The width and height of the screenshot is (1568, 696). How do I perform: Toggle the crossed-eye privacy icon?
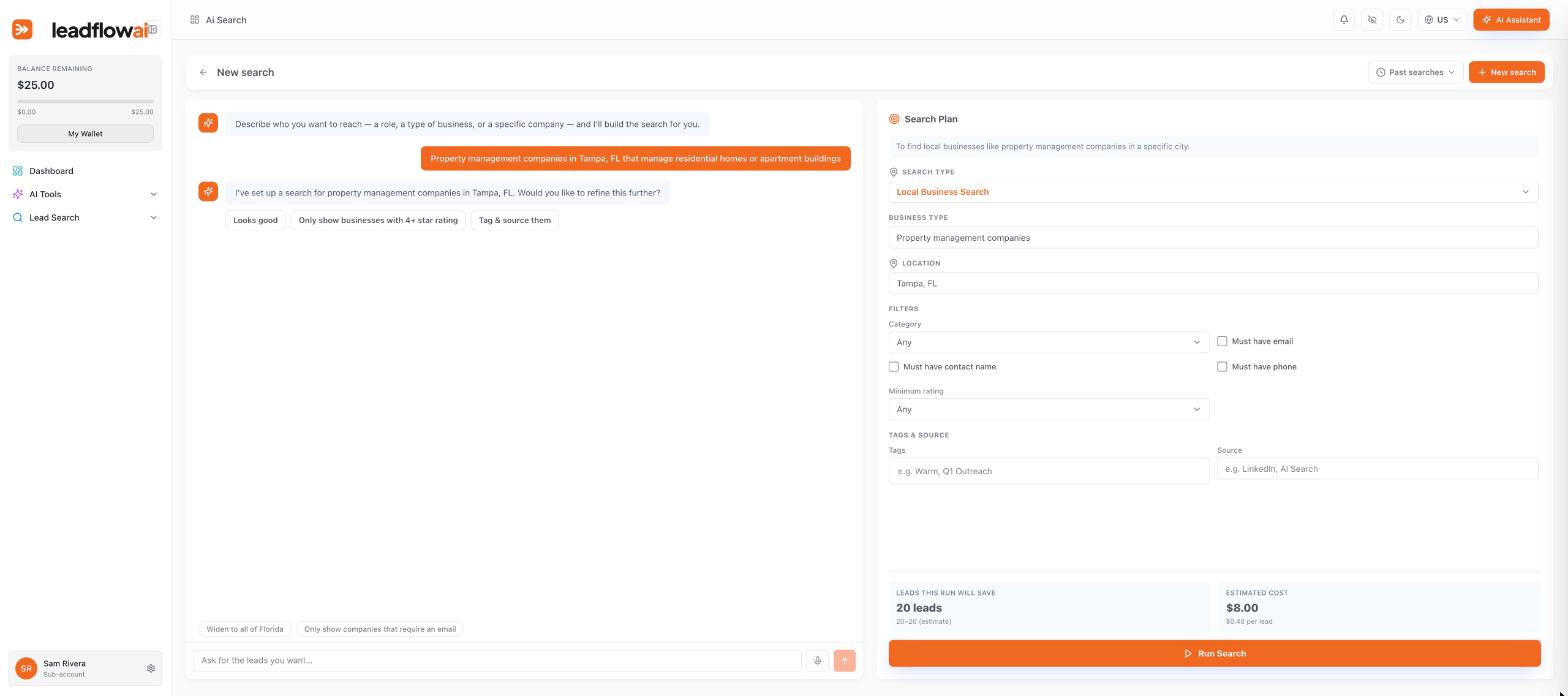point(1372,20)
